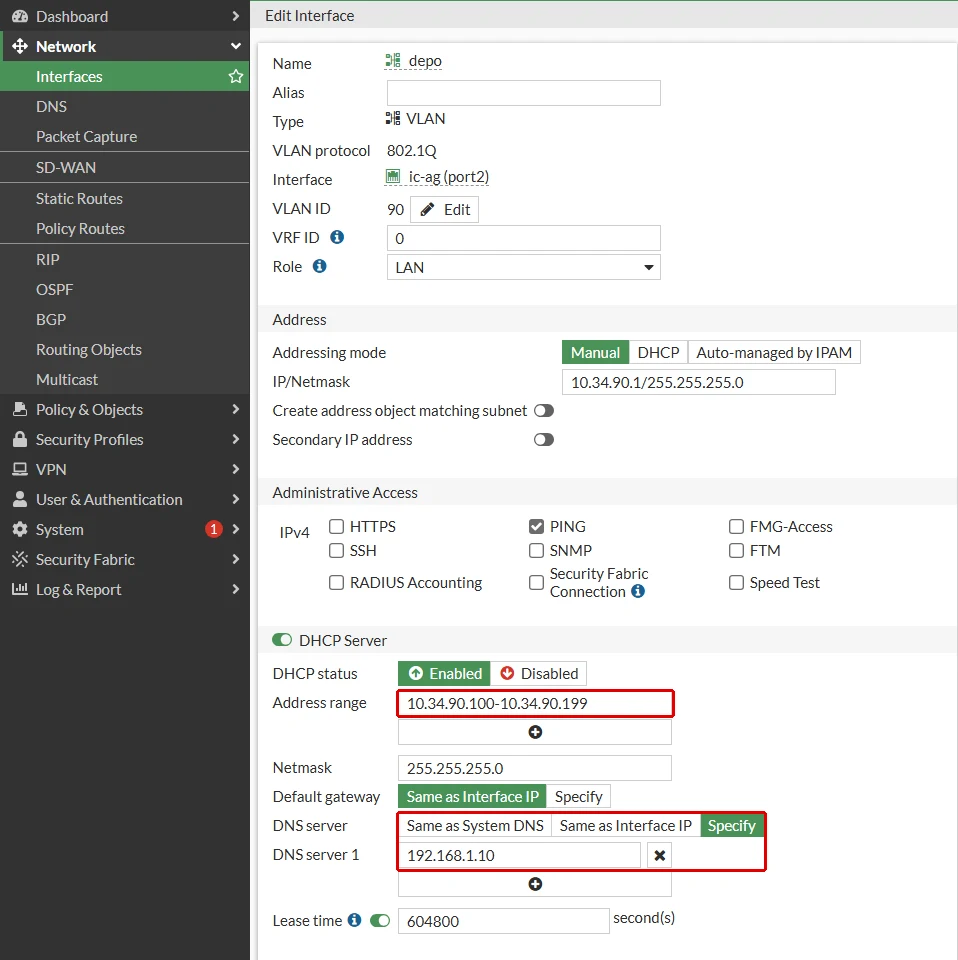958x960 pixels.
Task: Add another DHCP address range
Action: [x=535, y=732]
